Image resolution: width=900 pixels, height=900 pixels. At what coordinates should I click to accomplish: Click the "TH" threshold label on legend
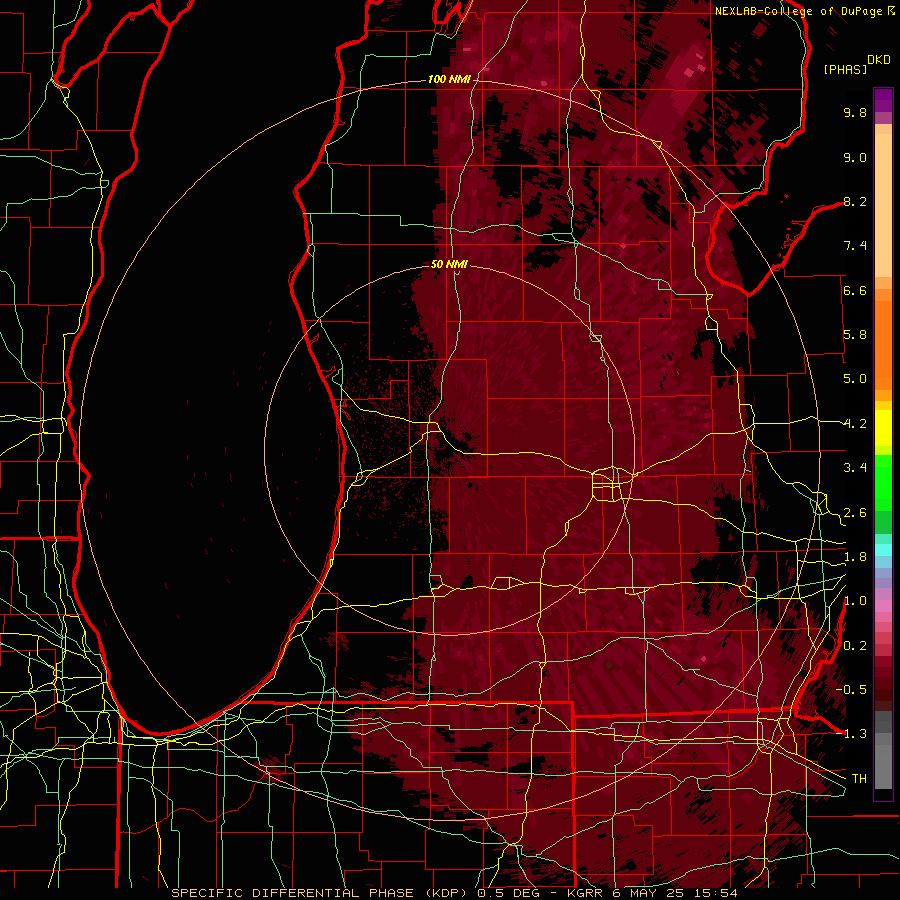click(859, 779)
